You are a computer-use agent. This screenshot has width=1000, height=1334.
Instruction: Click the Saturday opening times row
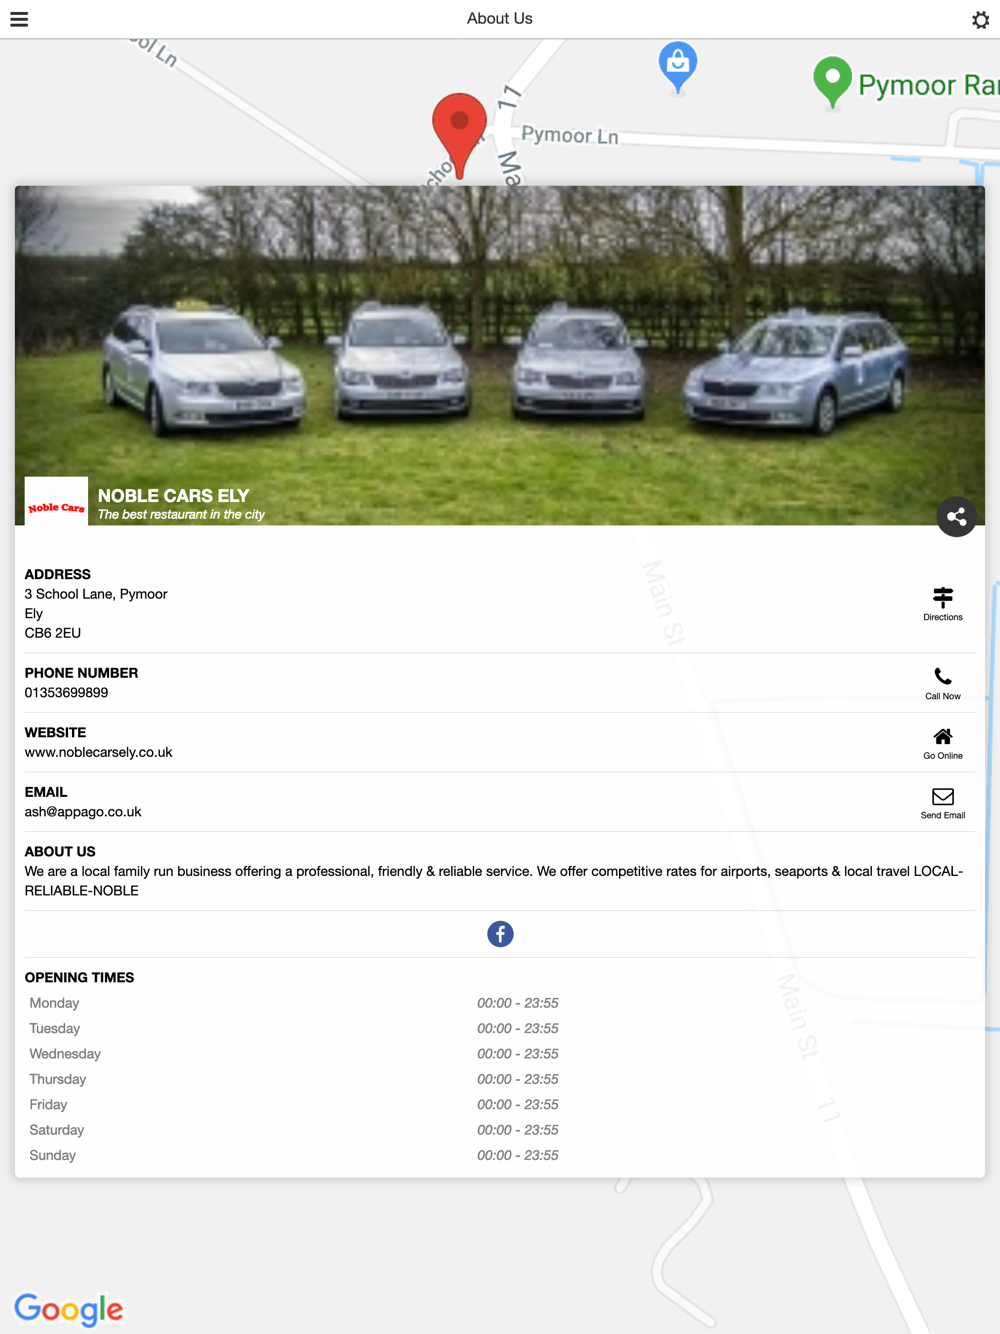(500, 1130)
